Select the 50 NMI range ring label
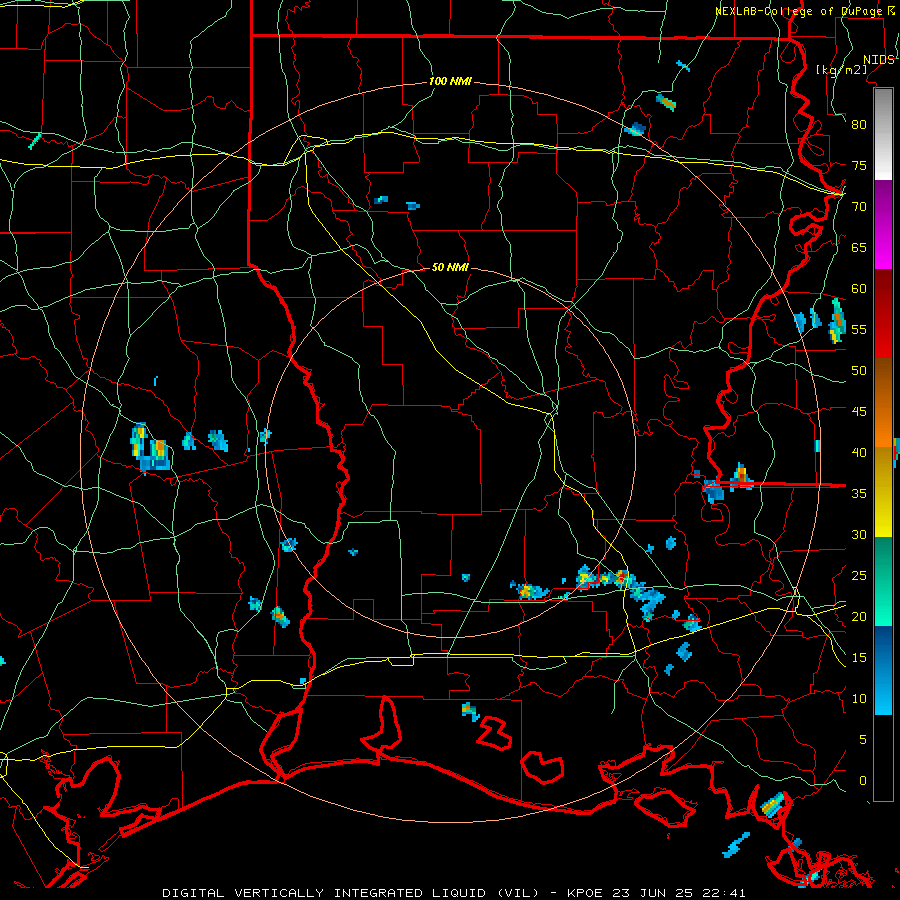 (450, 267)
